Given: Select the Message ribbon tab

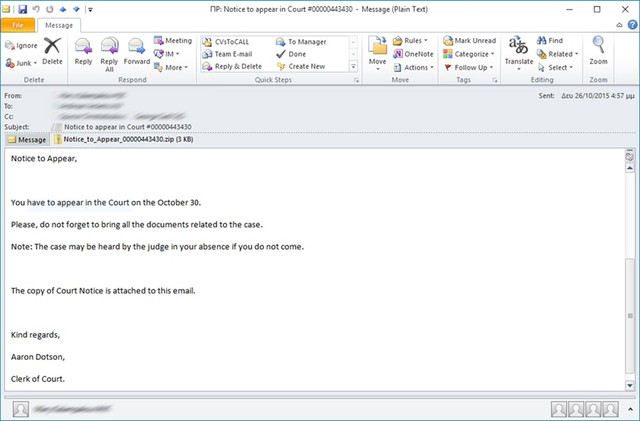Looking at the screenshot, I should (x=59, y=25).
